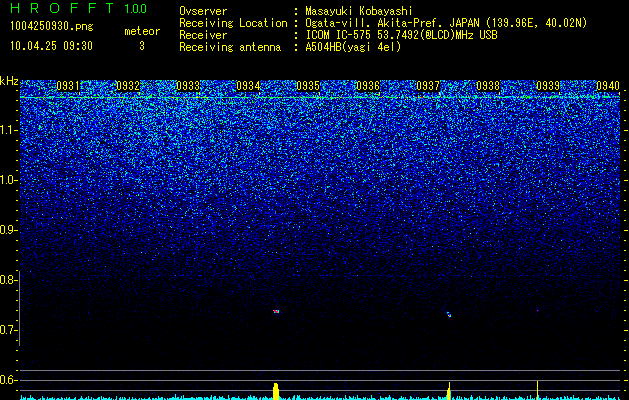Click the yellow power spike below 0937 echo

449,391
